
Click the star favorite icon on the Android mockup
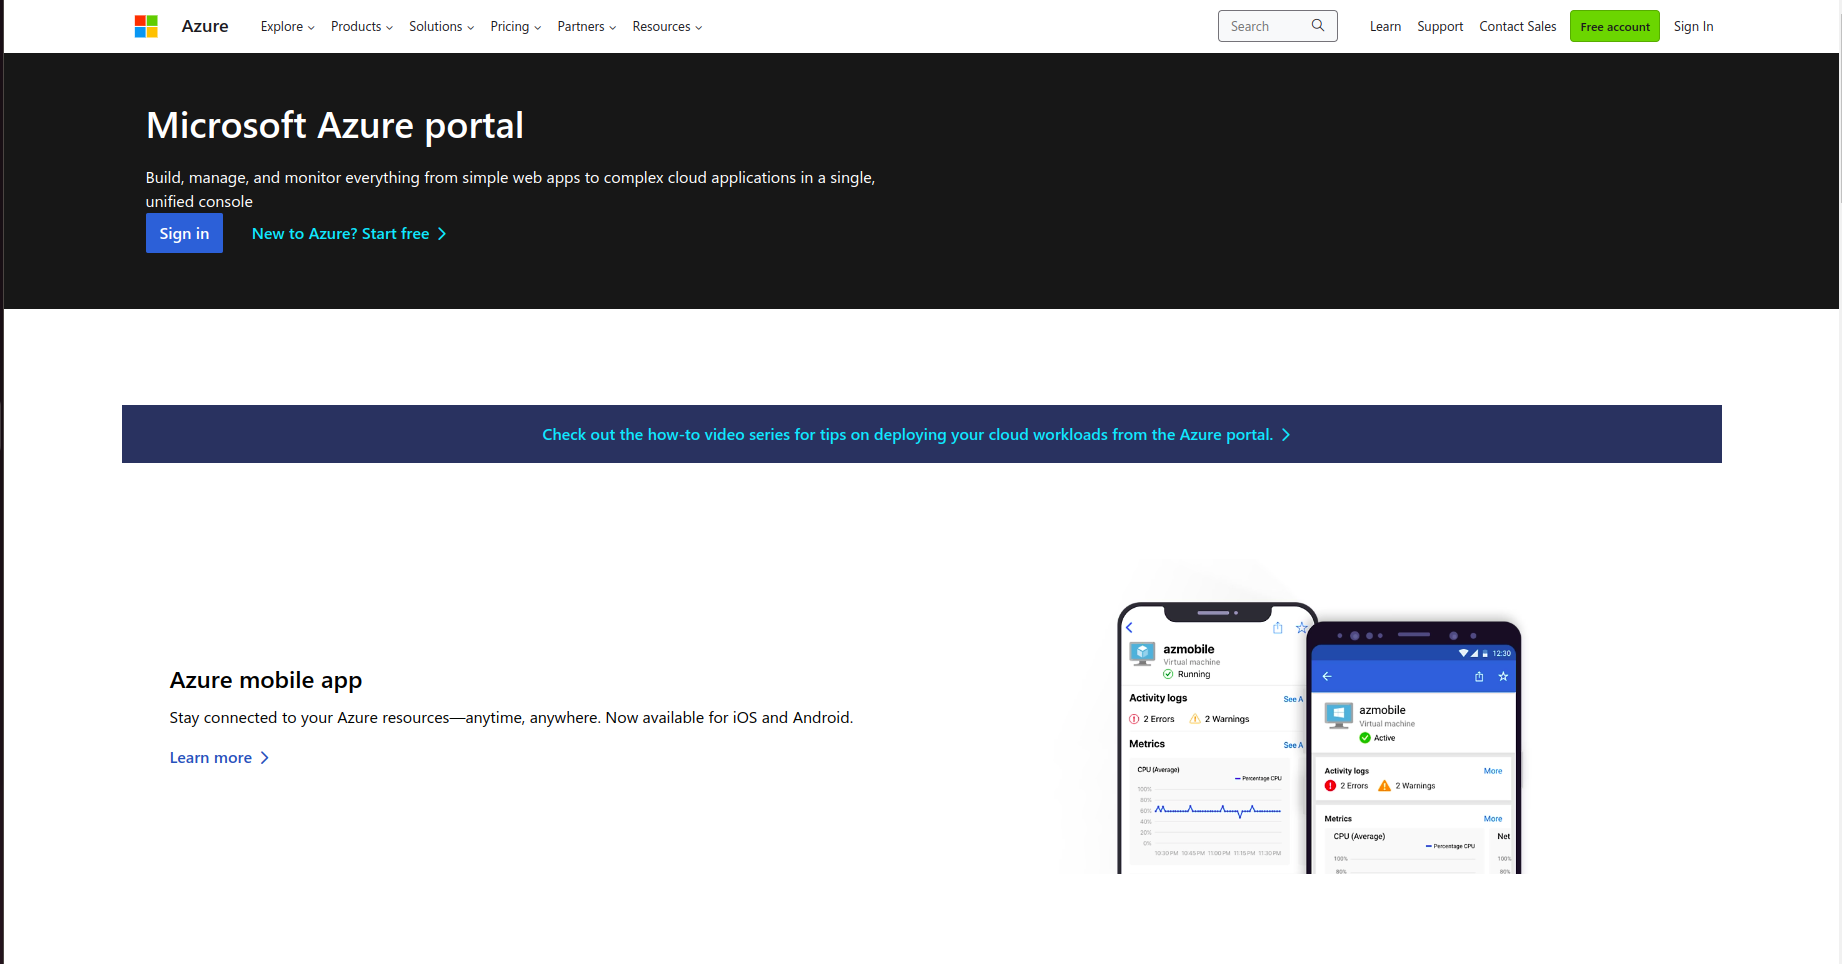(x=1502, y=676)
